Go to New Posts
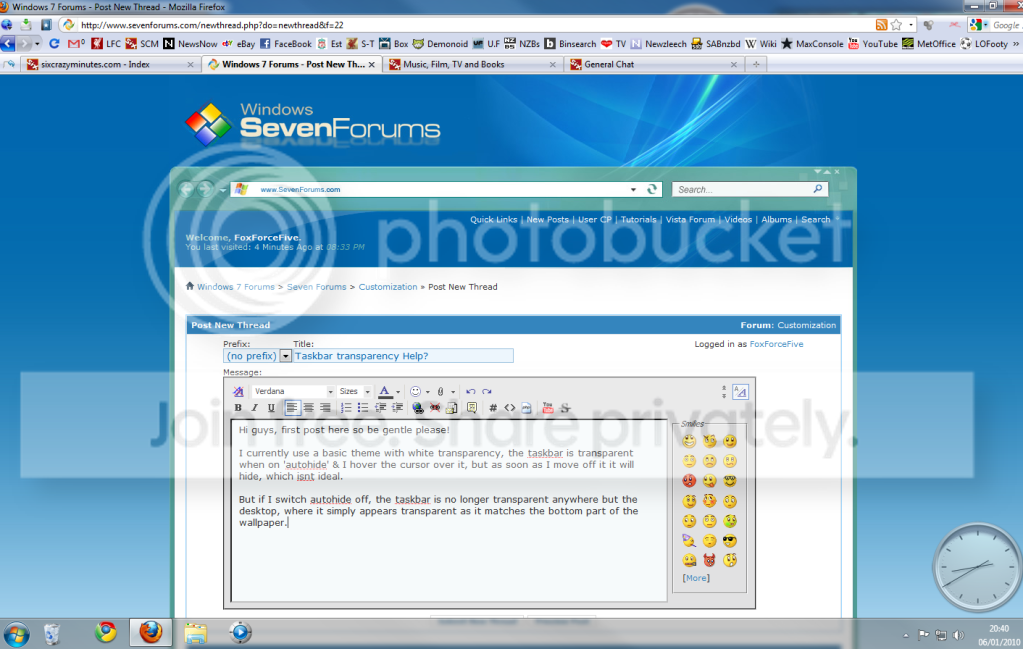This screenshot has height=649, width=1023. click(x=547, y=220)
